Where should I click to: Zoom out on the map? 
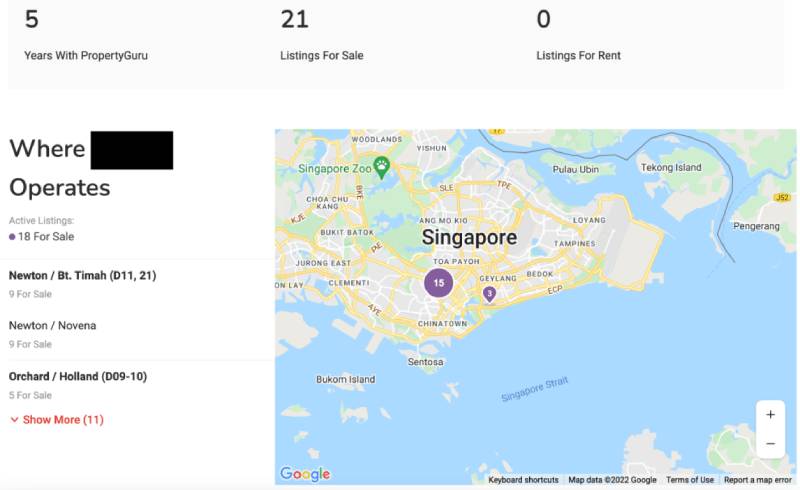(x=770, y=443)
